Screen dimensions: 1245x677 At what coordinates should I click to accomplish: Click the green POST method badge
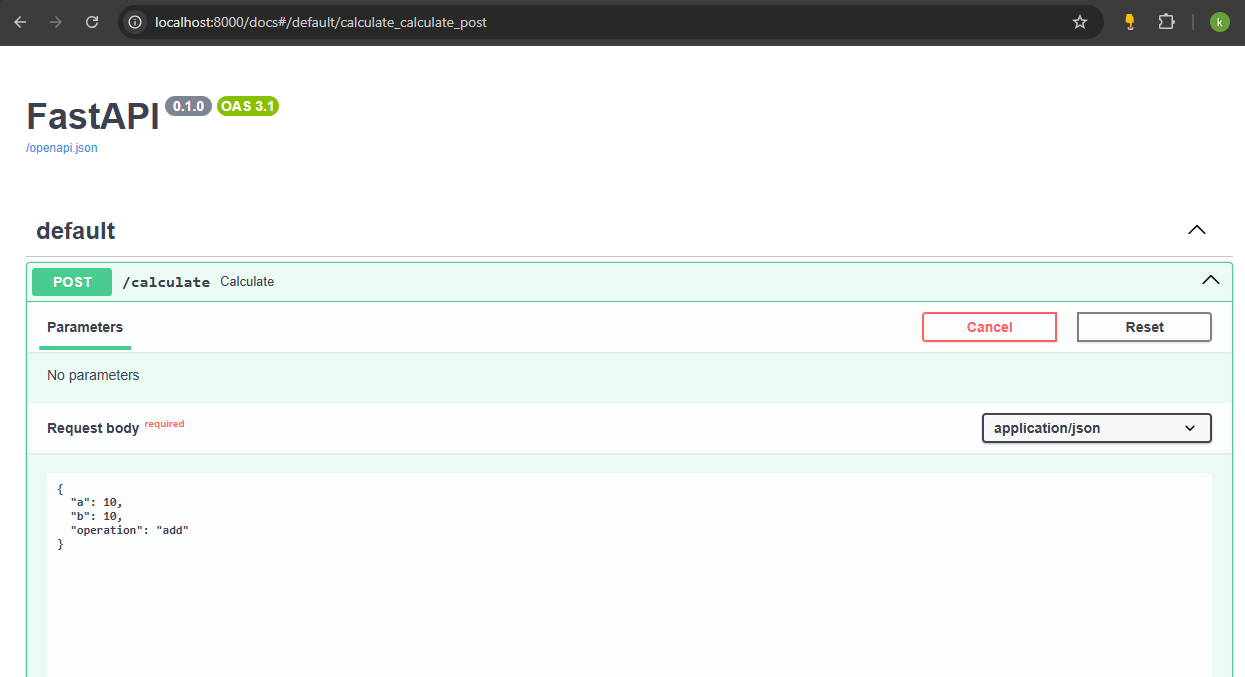point(72,282)
